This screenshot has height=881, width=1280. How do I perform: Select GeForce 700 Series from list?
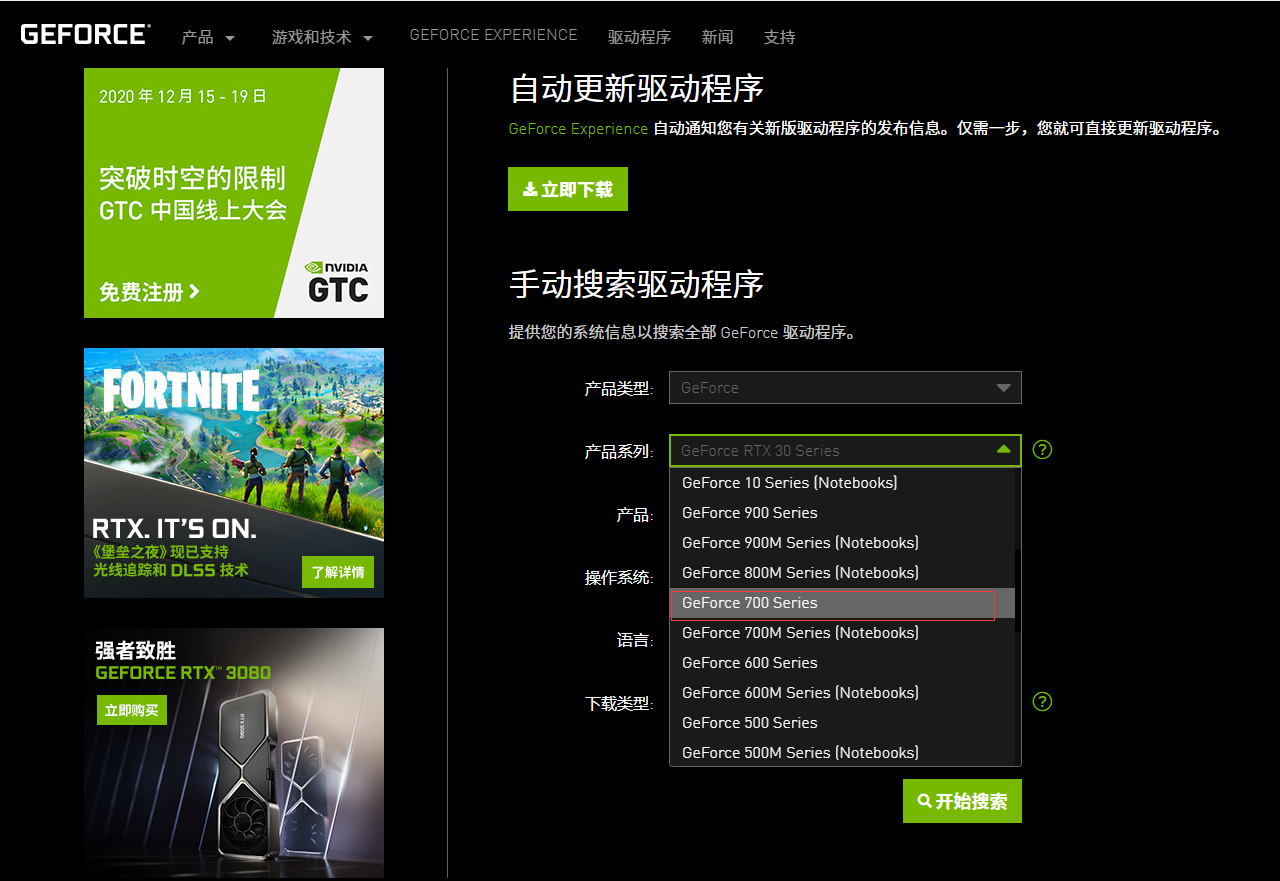[x=750, y=603]
